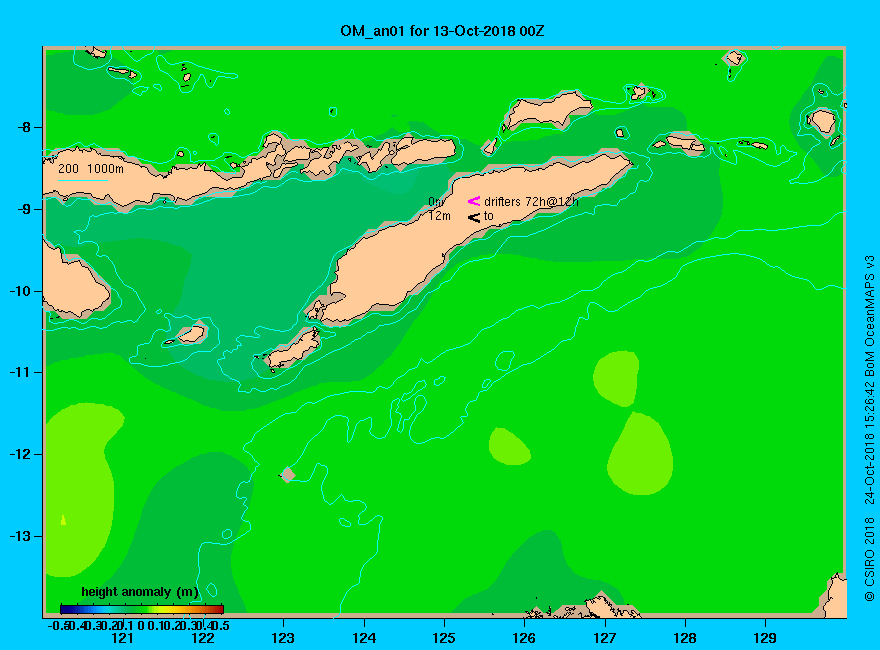
Task: Click longitude label 124
Action: coord(364,638)
